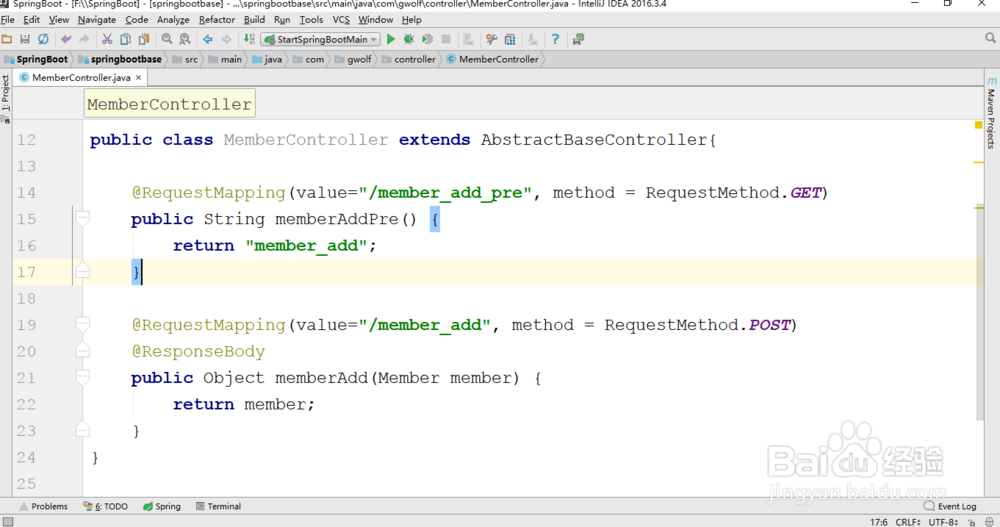Open the TODO tool window
This screenshot has width=1000, height=527.
[x=105, y=507]
